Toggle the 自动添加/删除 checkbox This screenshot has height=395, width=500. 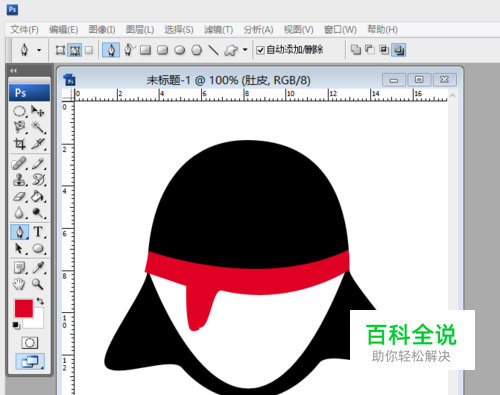coord(260,50)
